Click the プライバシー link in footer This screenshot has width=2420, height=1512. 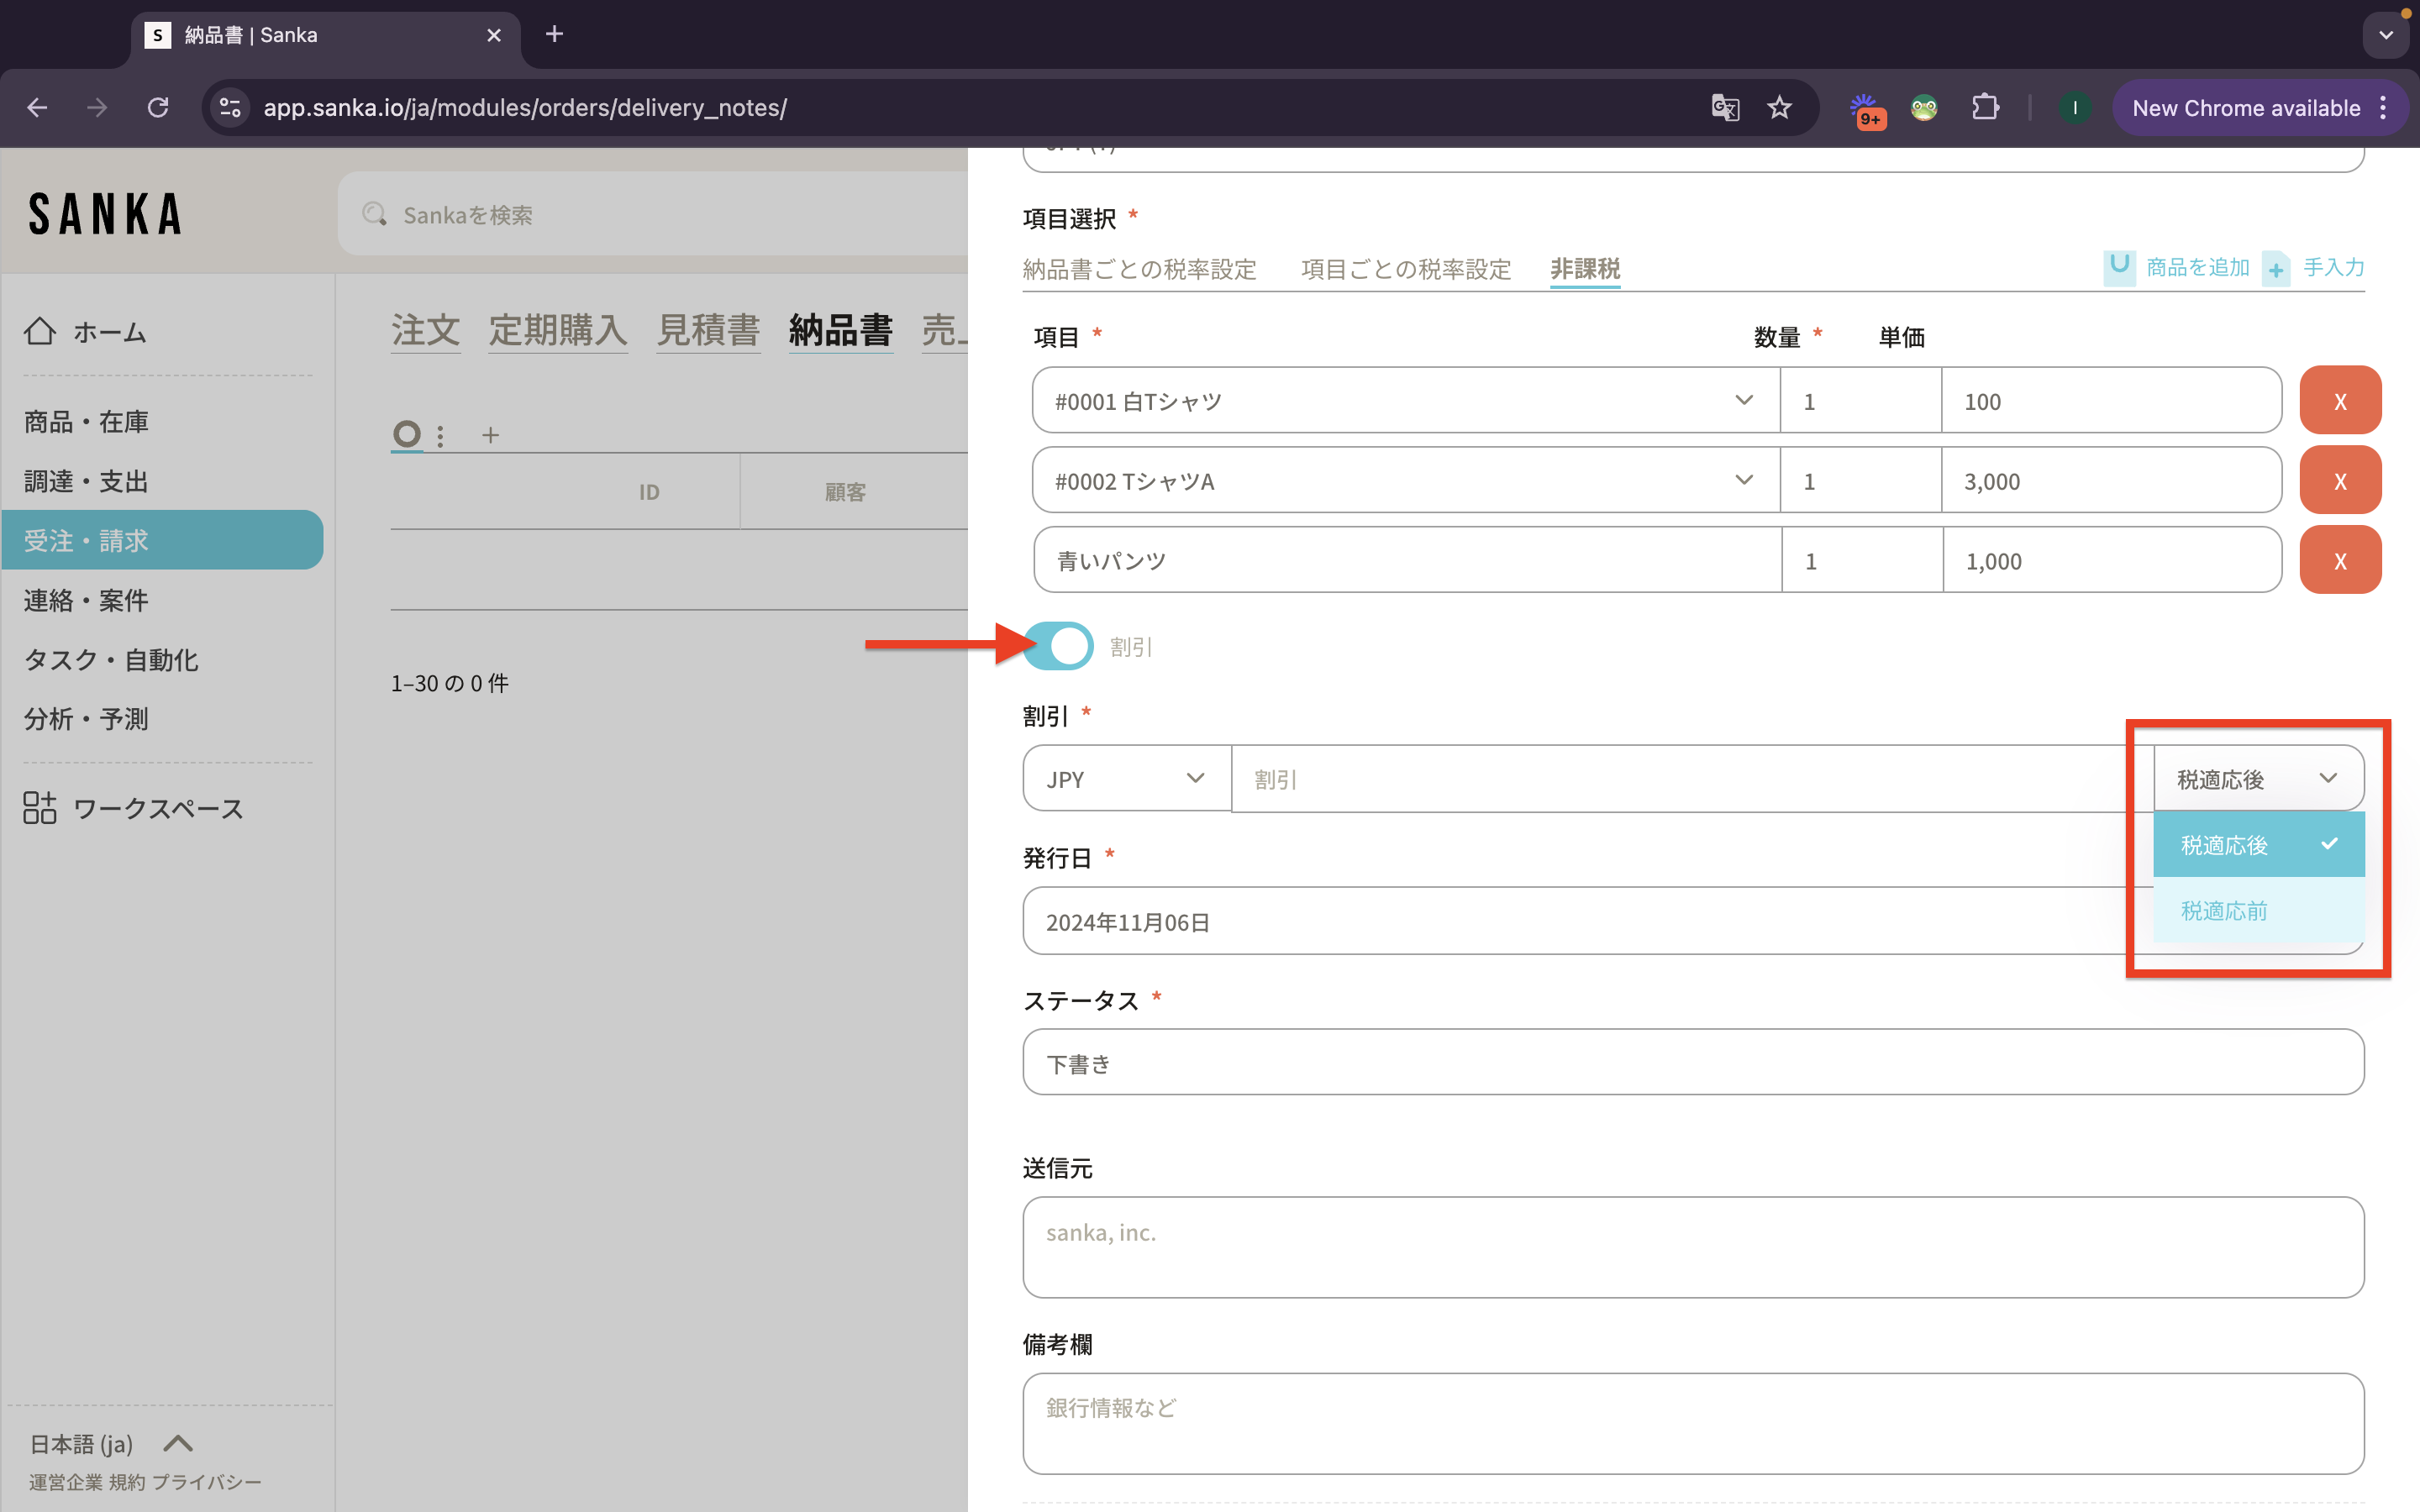tap(206, 1482)
